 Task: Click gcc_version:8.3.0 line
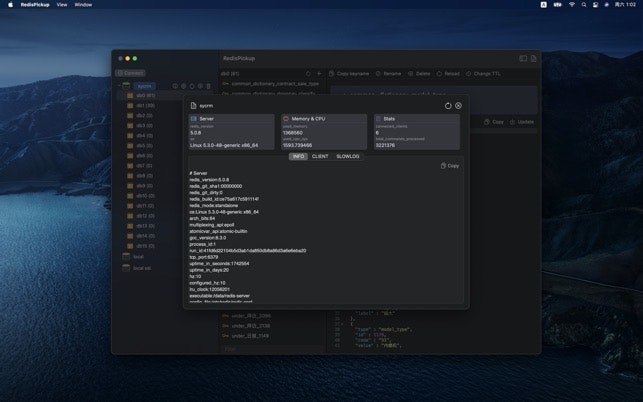pyautogui.click(x=207, y=238)
